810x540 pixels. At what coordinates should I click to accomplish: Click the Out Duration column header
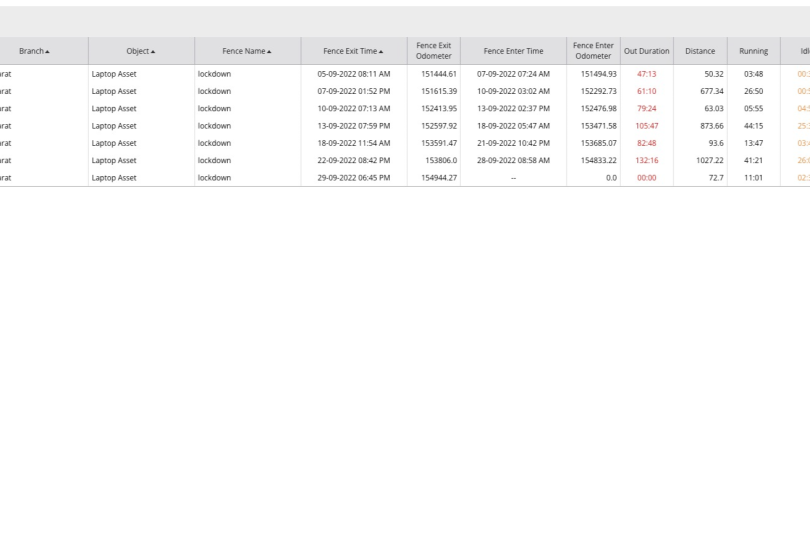(646, 51)
